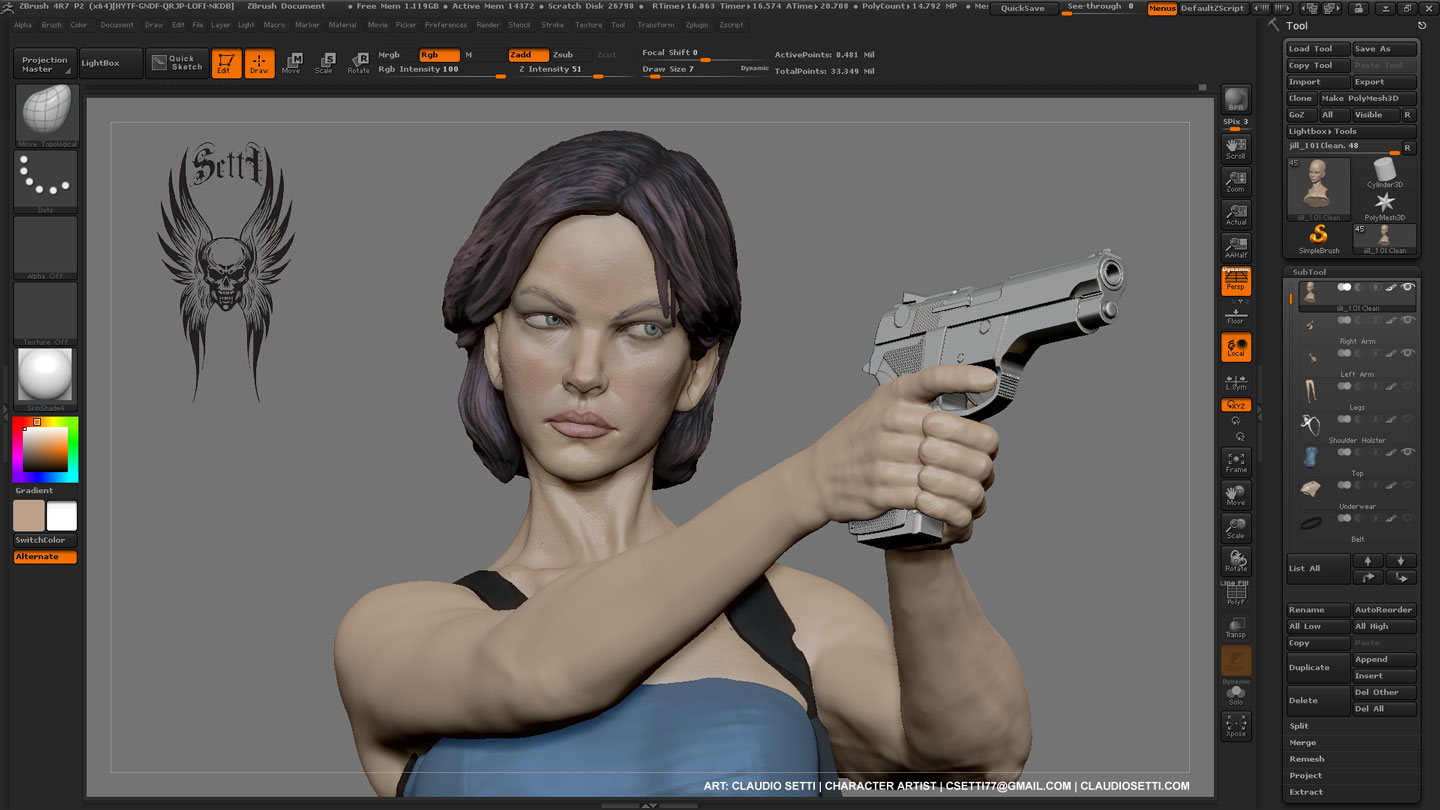Image resolution: width=1440 pixels, height=810 pixels.
Task: Open the Brush menu
Action: [x=51, y=25]
